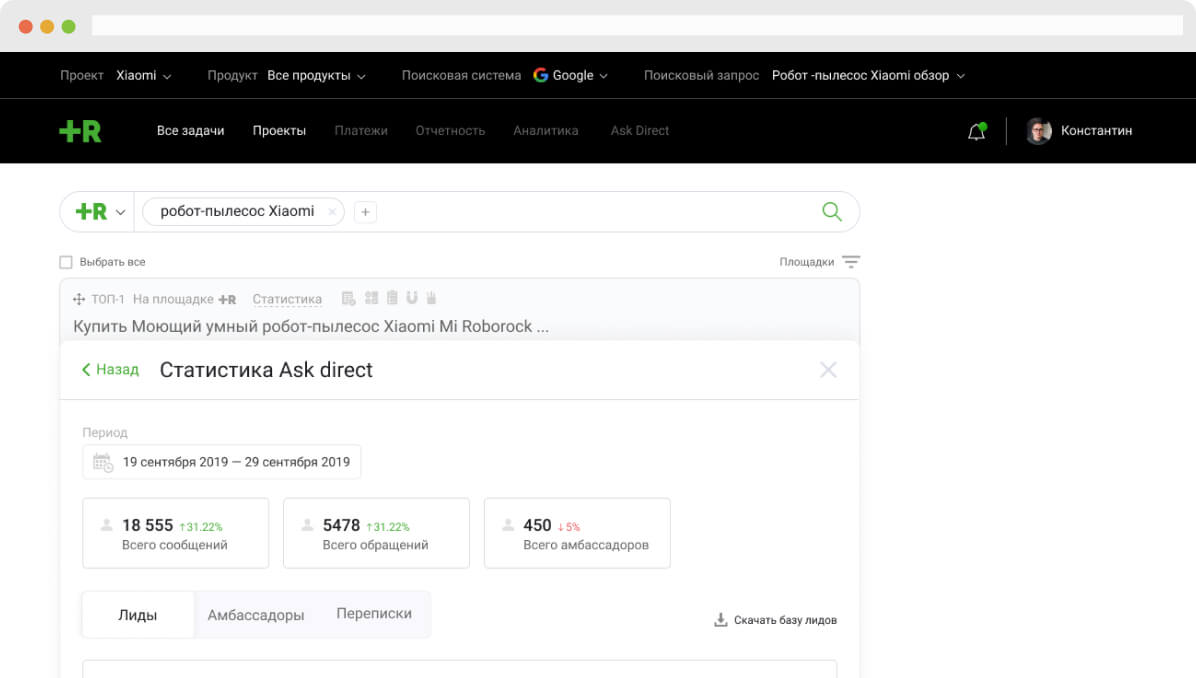Go to 'Все задачи' in the navbar

click(191, 130)
